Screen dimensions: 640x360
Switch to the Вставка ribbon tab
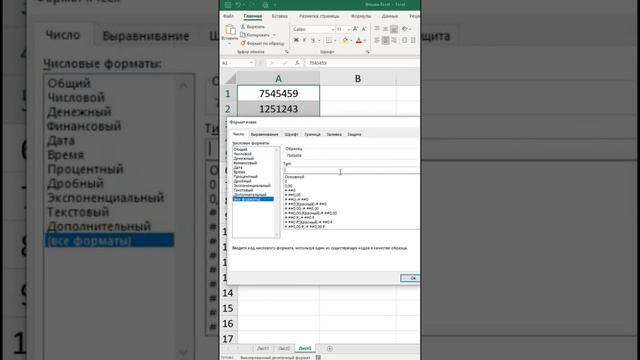[280, 16]
